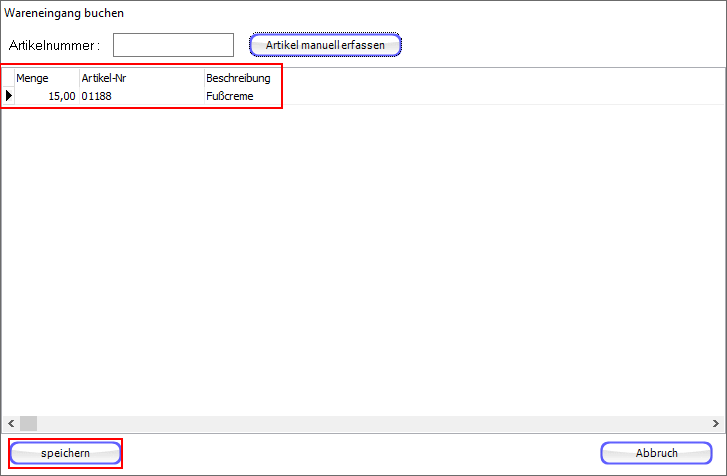Click the blank header area right of Beschreibung
This screenshot has width=727, height=476.
click(500, 78)
